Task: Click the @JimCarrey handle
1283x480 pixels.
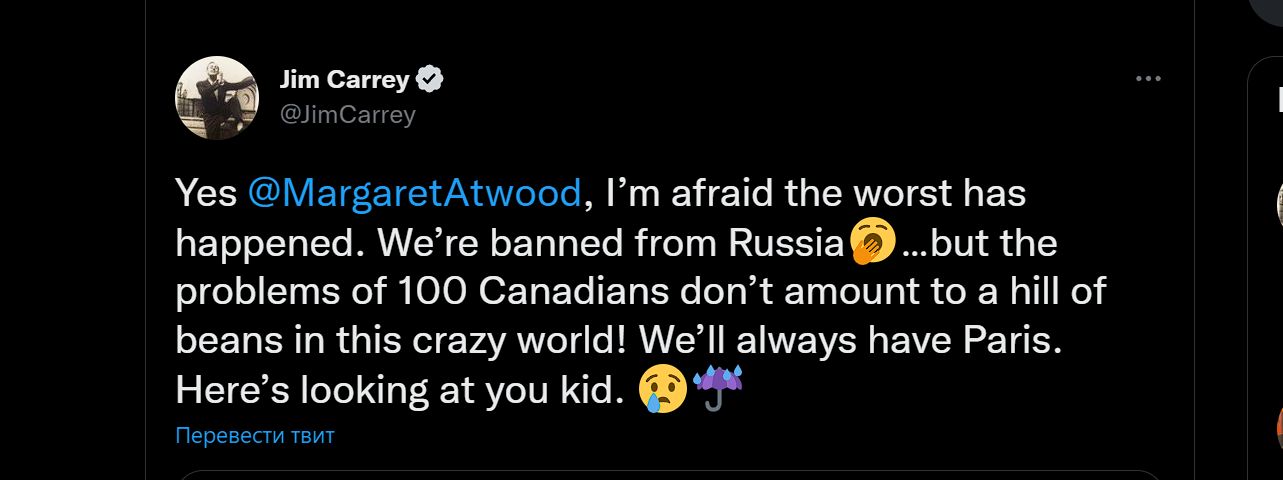Action: [347, 115]
